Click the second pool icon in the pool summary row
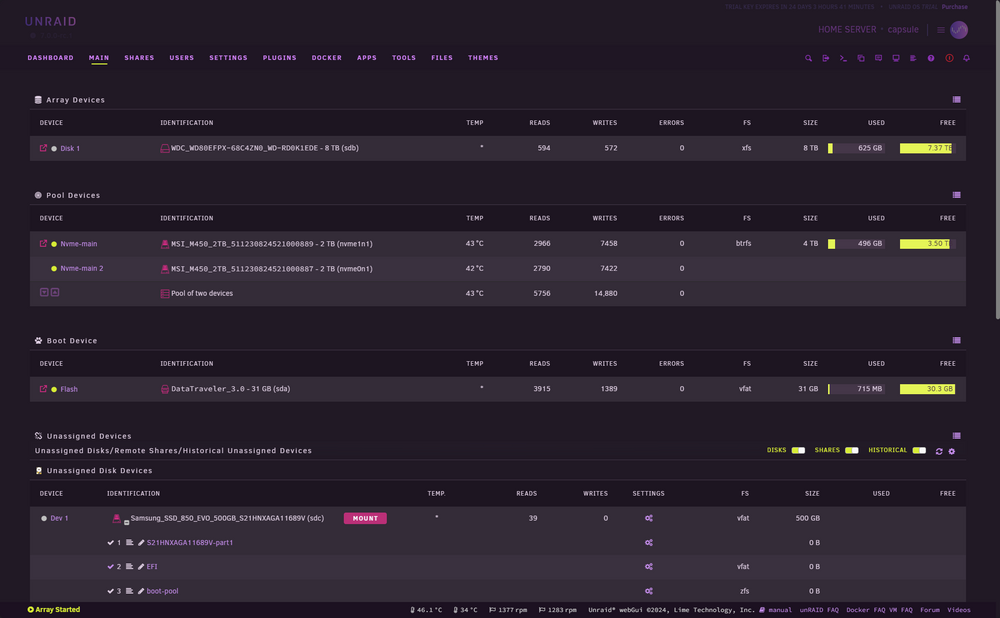The width and height of the screenshot is (1000, 618). 55,292
